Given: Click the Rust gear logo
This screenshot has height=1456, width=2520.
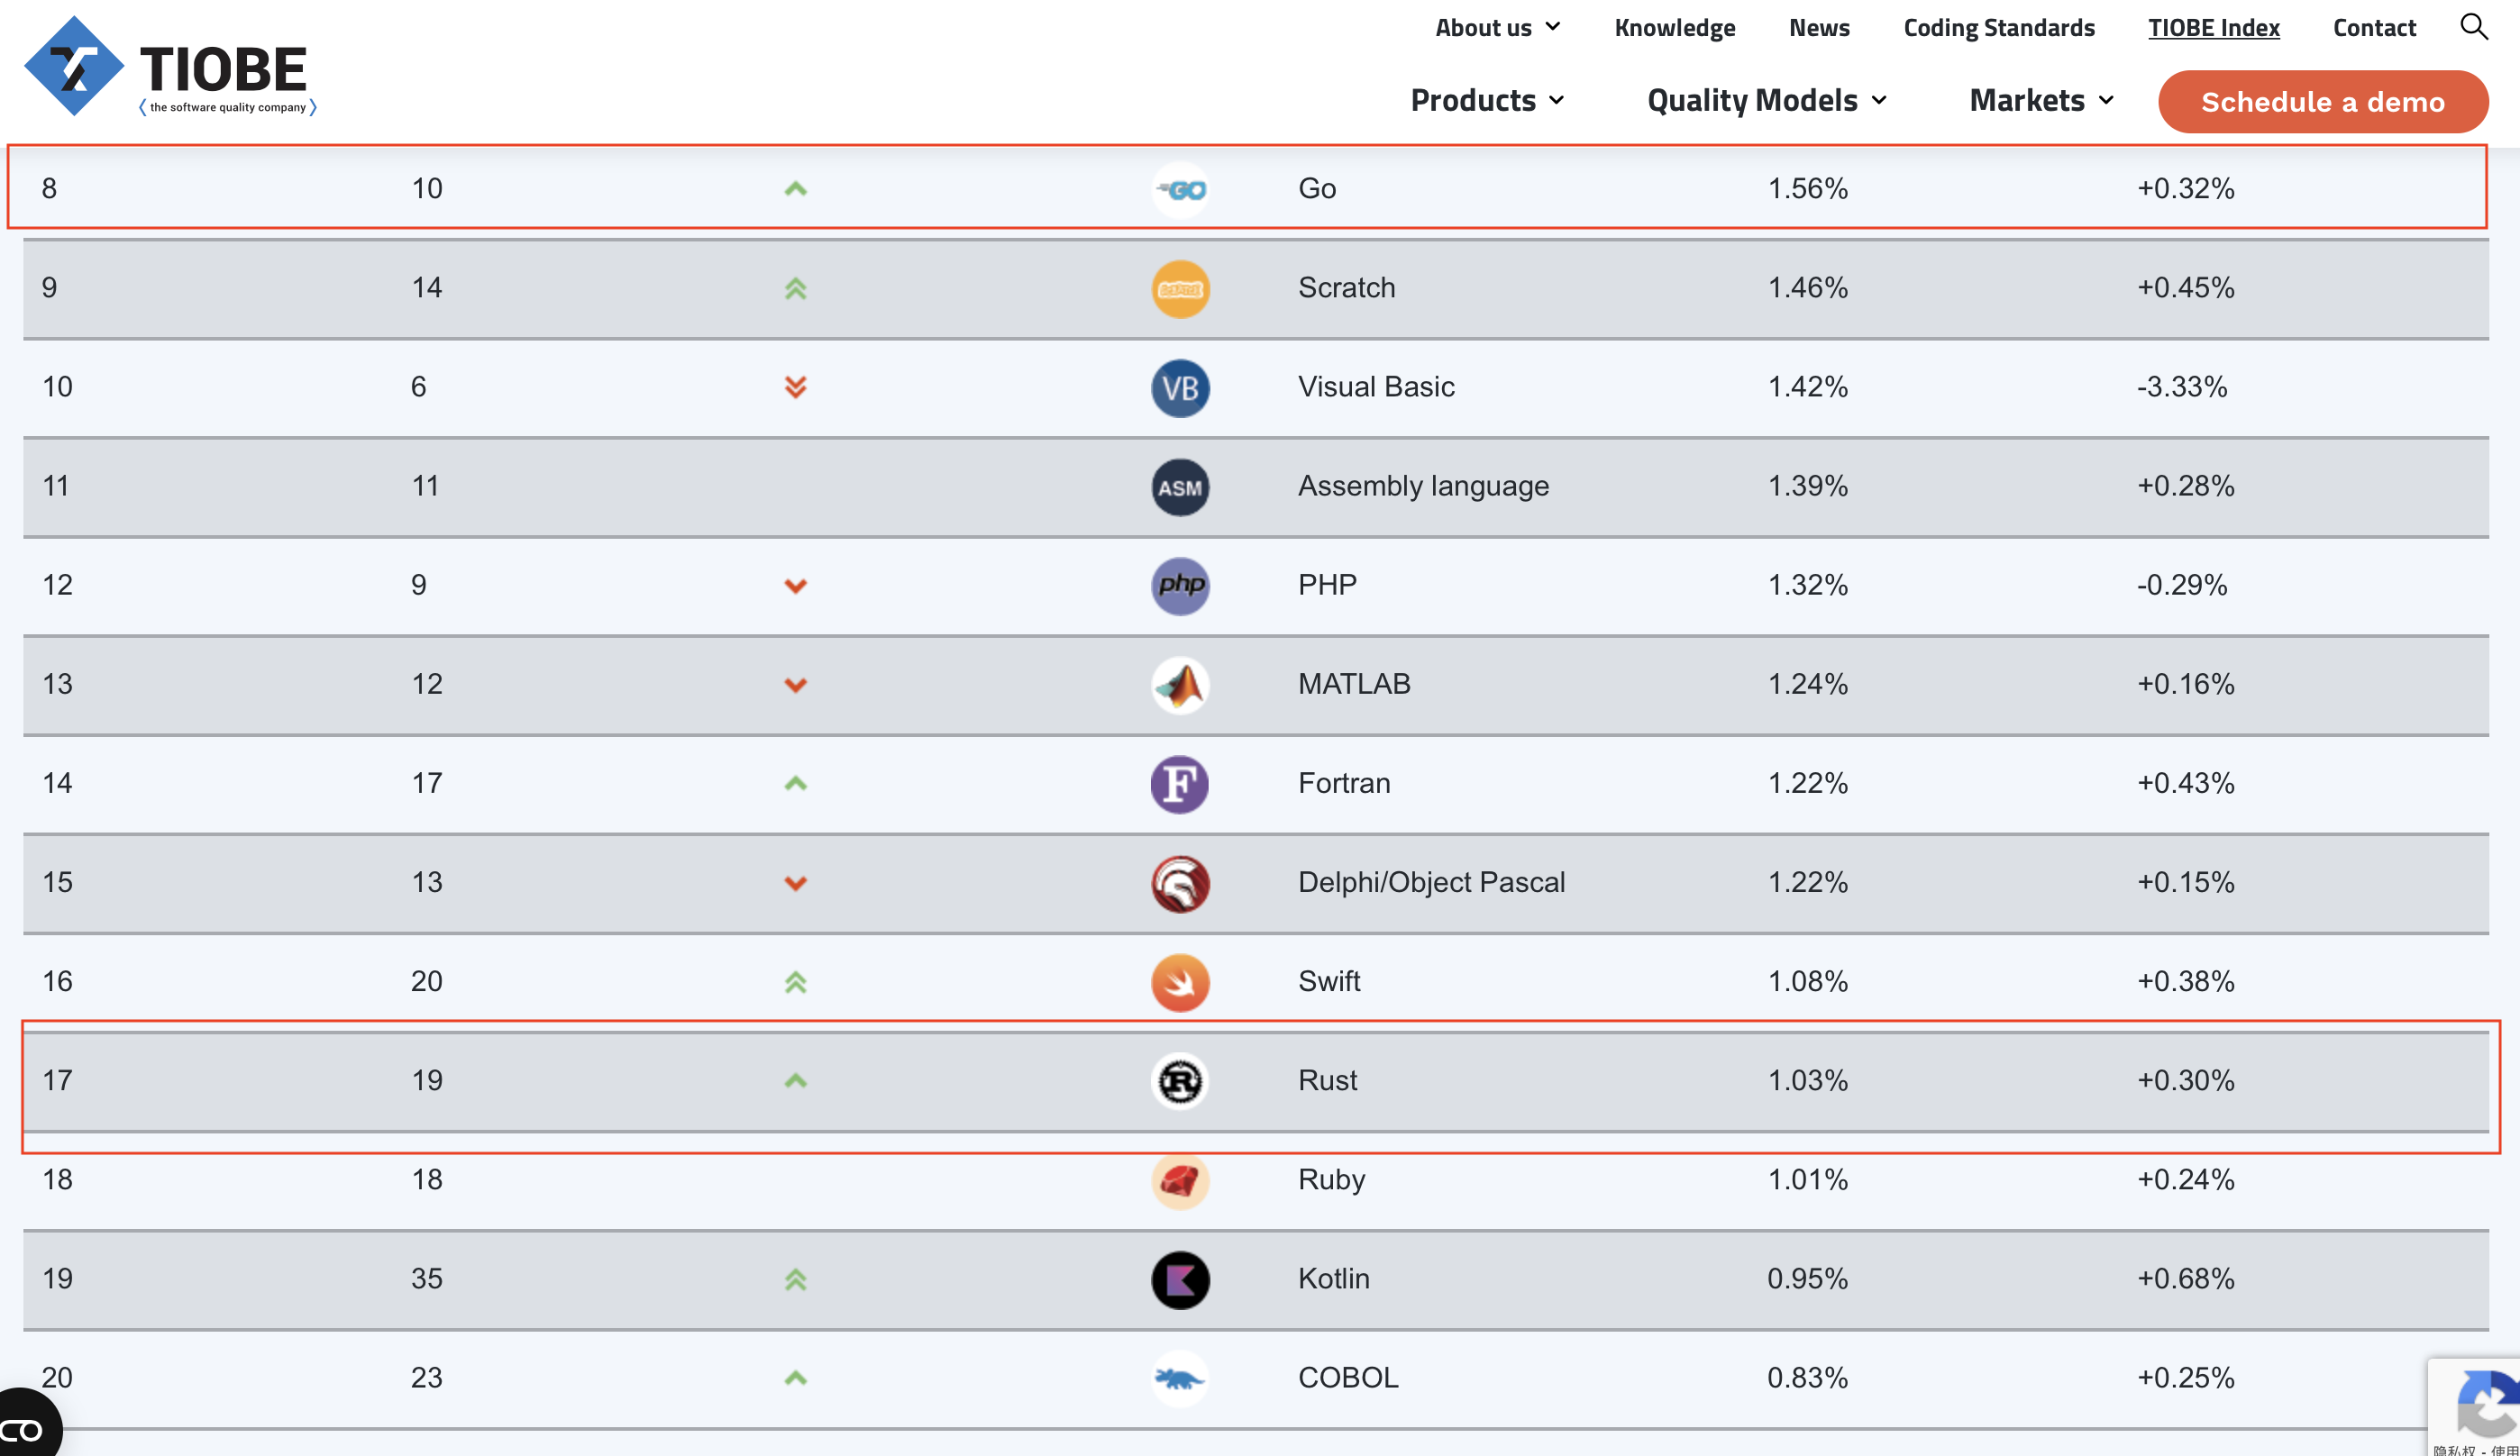Looking at the screenshot, I should pos(1180,1081).
